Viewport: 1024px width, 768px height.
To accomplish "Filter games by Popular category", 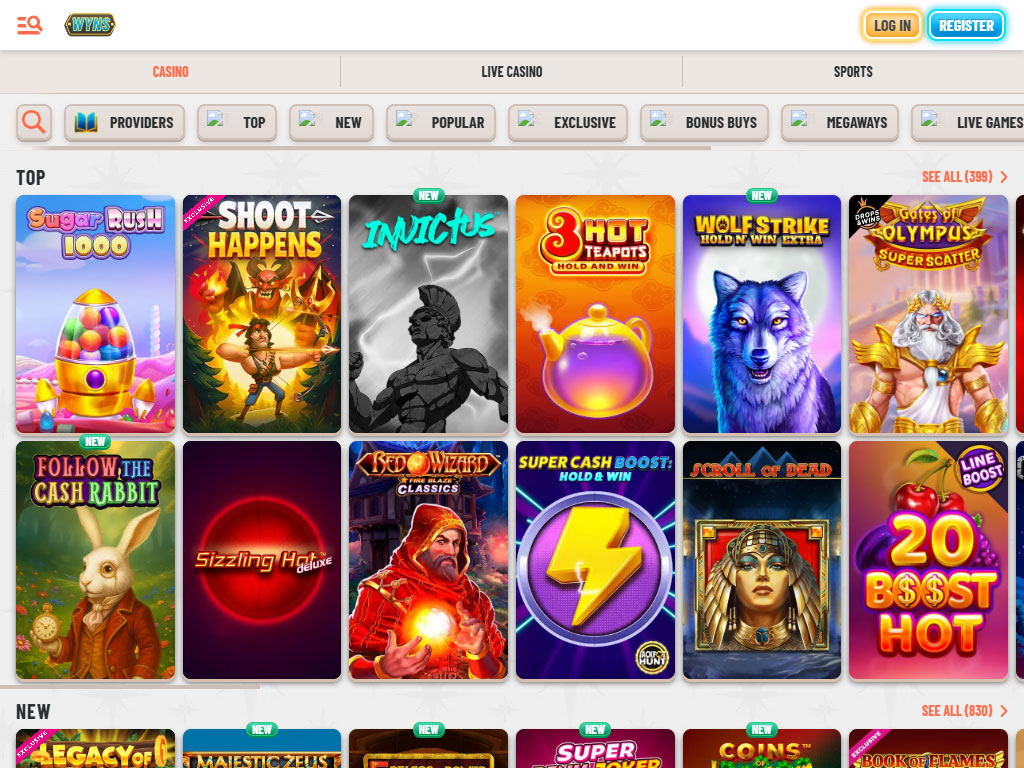I will point(441,122).
